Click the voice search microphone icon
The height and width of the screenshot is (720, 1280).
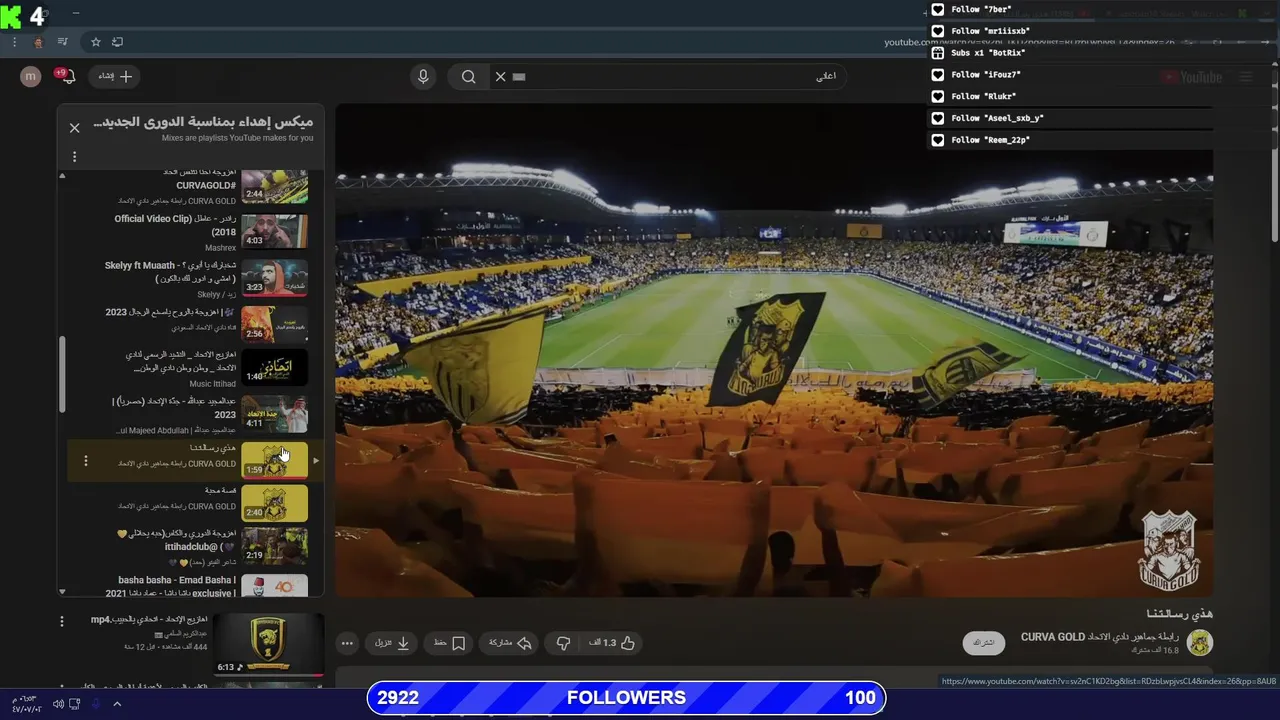pos(423,76)
